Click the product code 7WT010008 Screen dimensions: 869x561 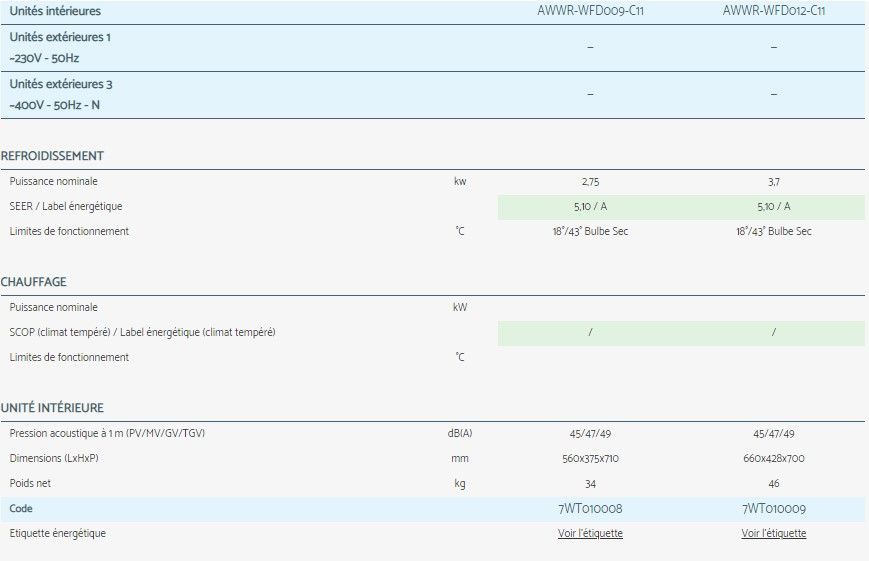pyautogui.click(x=590, y=509)
